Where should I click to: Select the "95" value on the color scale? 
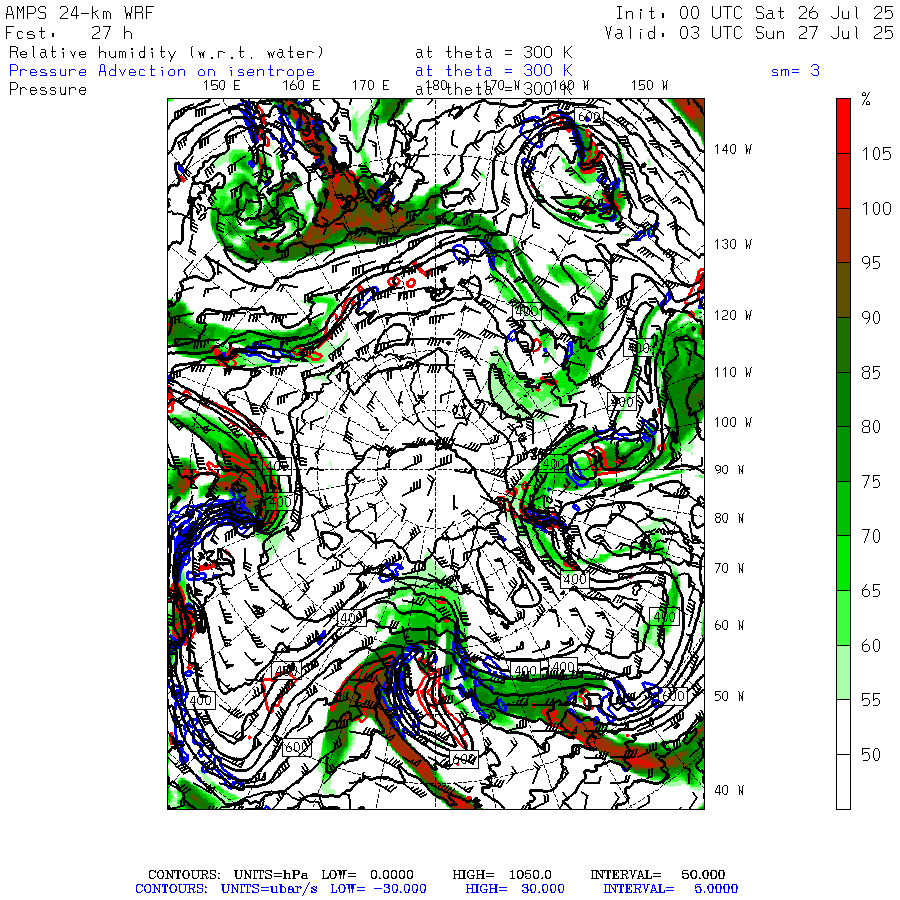871,263
